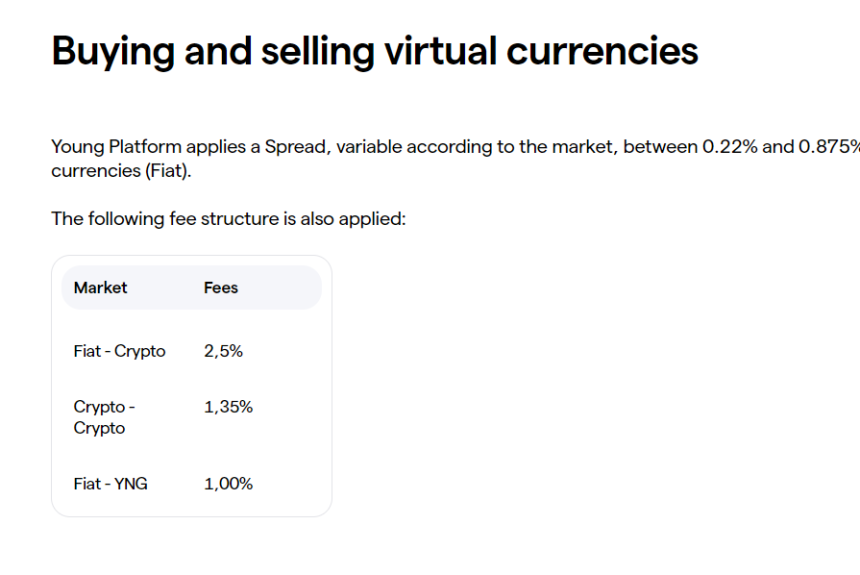Click the '0.22%' spread value
Viewport: 860px width, 575px height.
(729, 147)
